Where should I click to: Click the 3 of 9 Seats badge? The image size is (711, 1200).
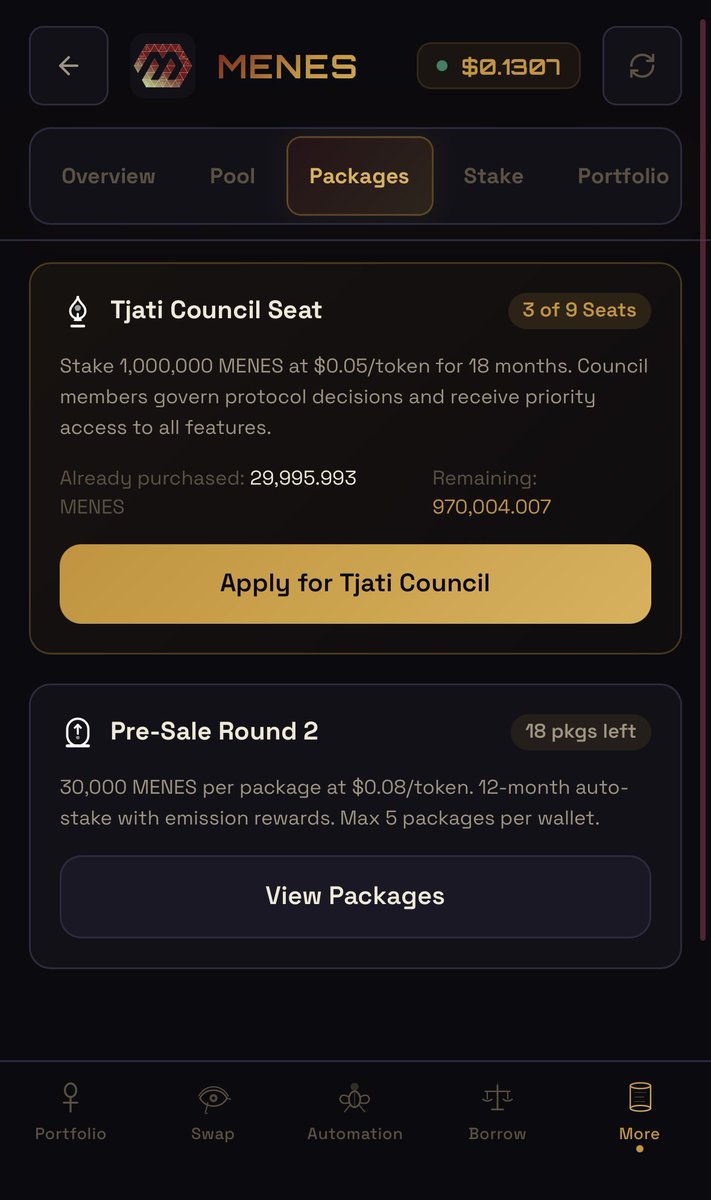(x=579, y=310)
